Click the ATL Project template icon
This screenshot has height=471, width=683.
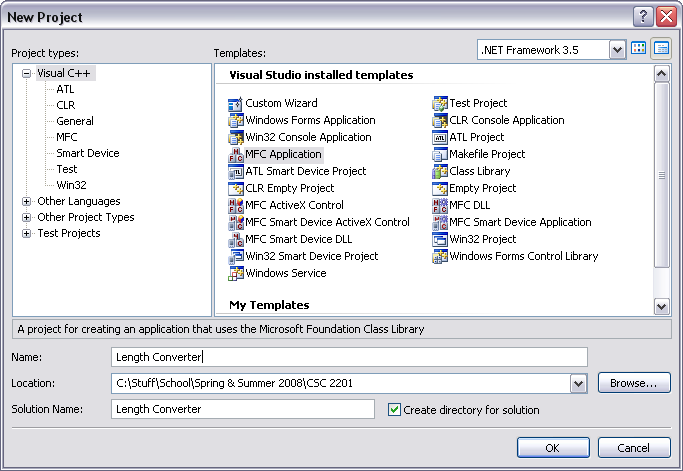440,137
